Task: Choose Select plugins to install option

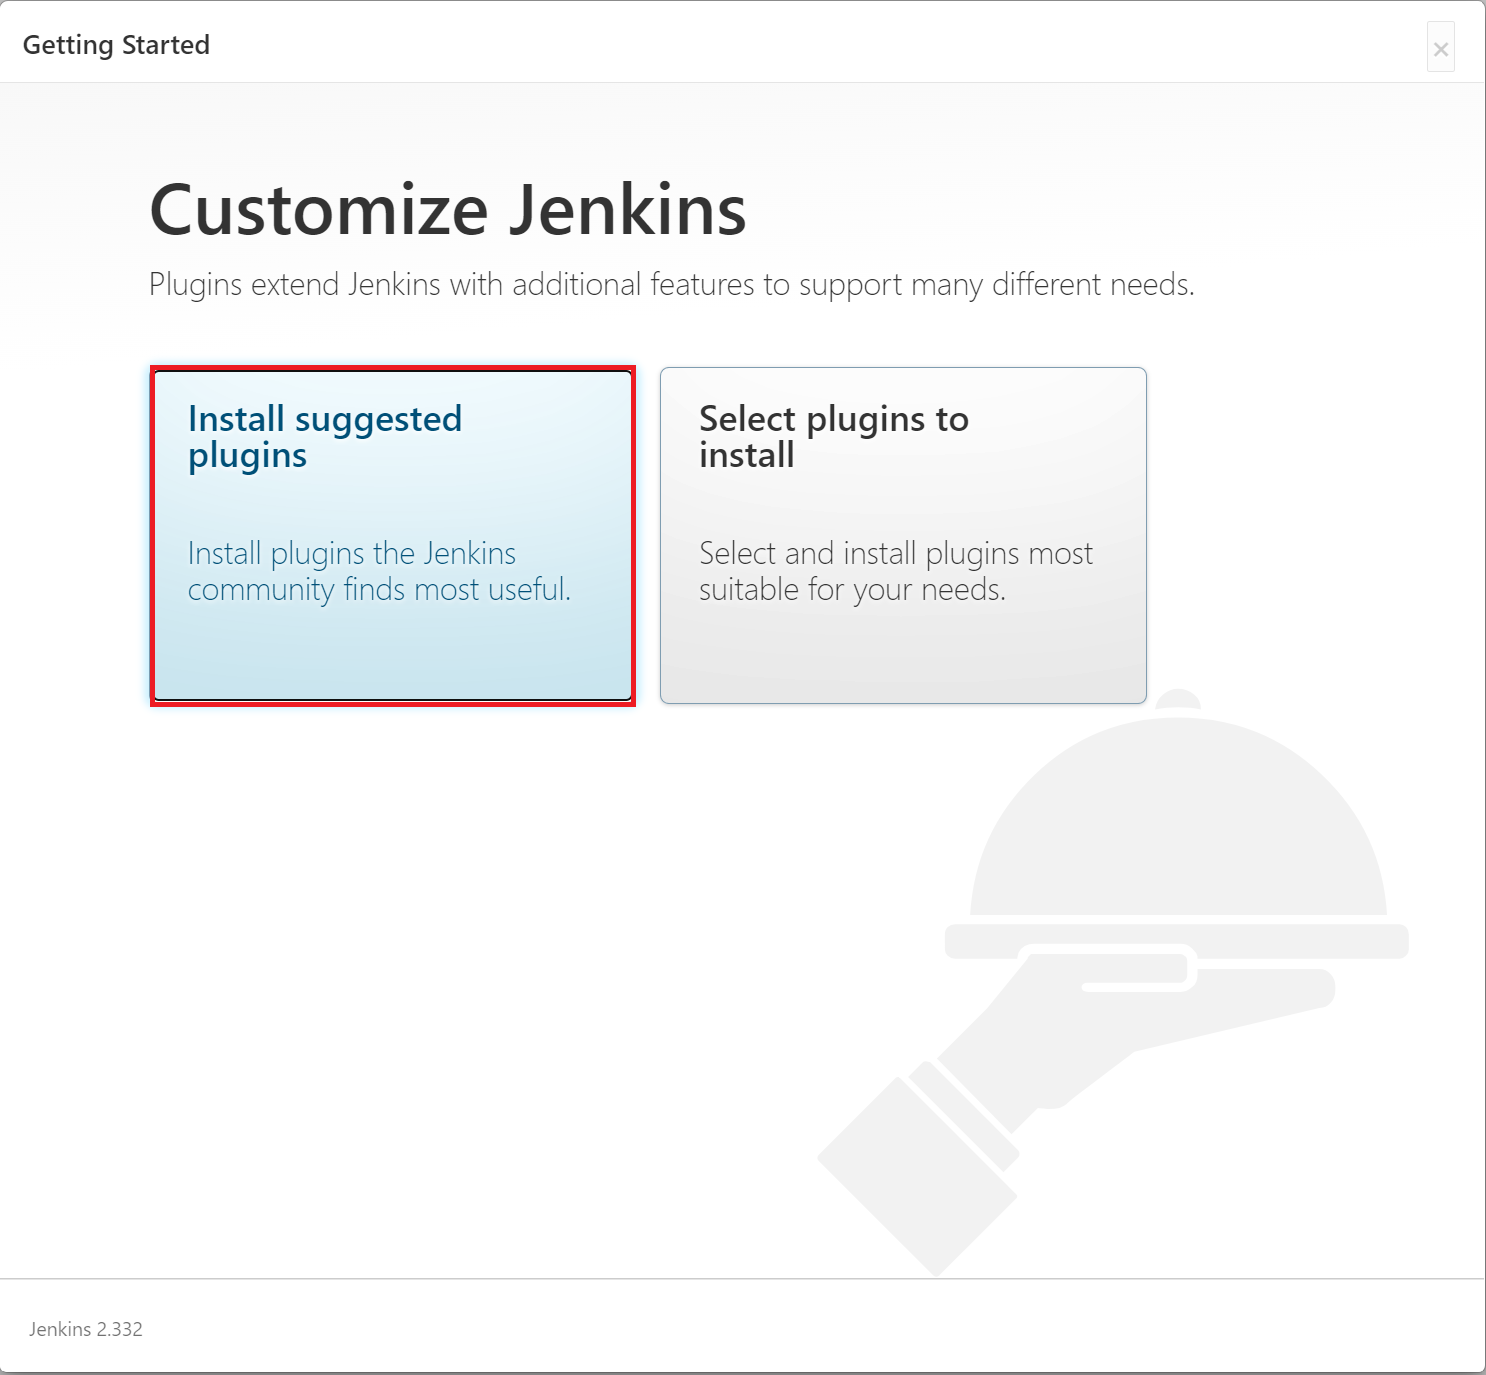Action: pyautogui.click(x=903, y=536)
